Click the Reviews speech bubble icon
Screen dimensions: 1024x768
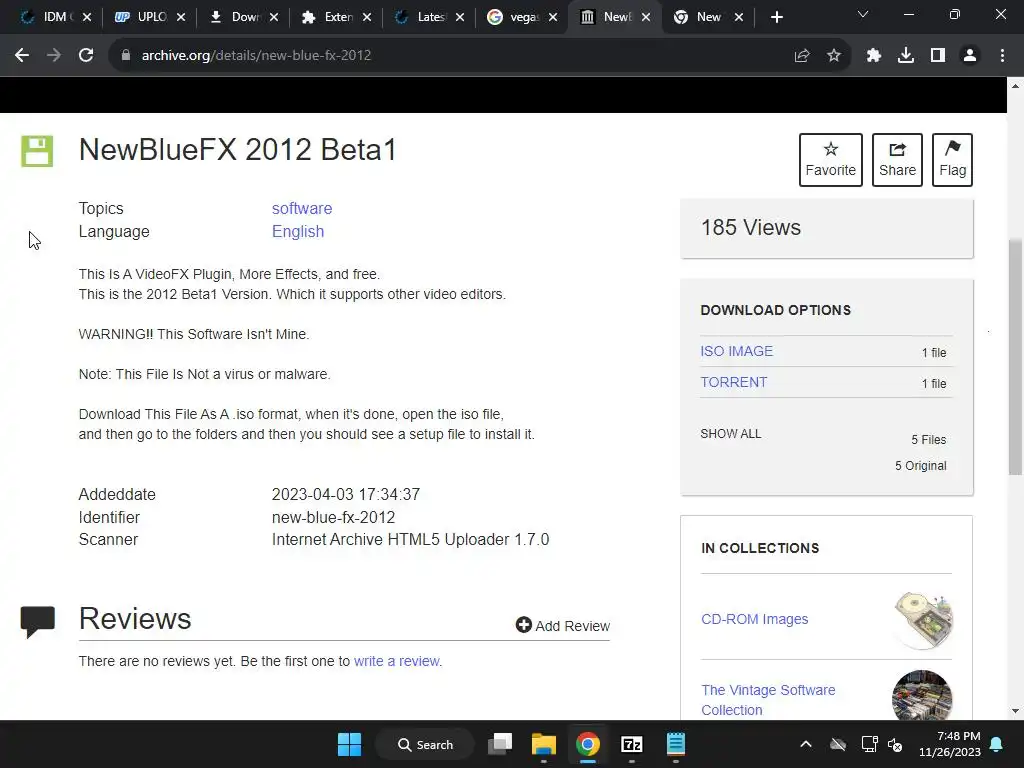tap(38, 622)
